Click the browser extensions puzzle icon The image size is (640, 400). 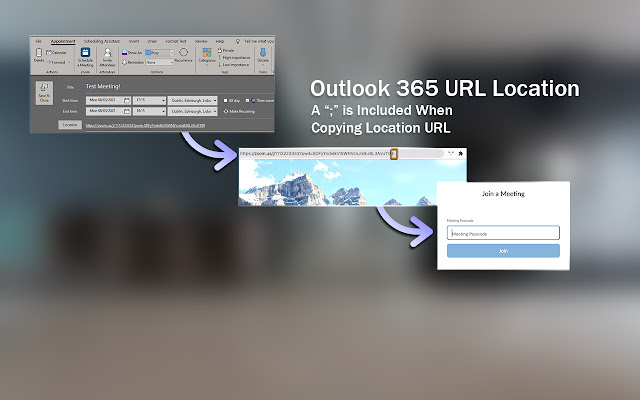tap(461, 153)
